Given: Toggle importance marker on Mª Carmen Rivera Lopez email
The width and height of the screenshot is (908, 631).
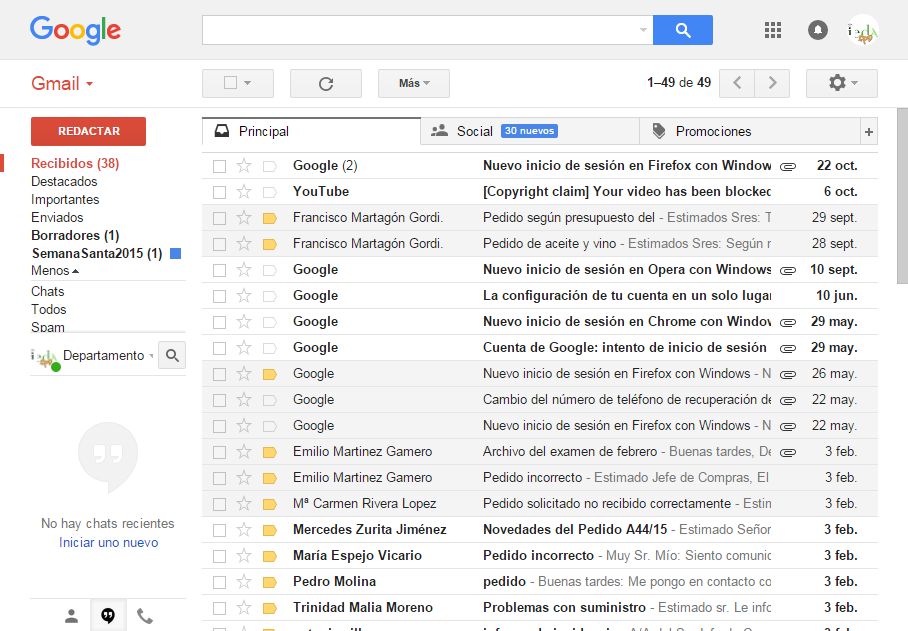Looking at the screenshot, I should (269, 504).
